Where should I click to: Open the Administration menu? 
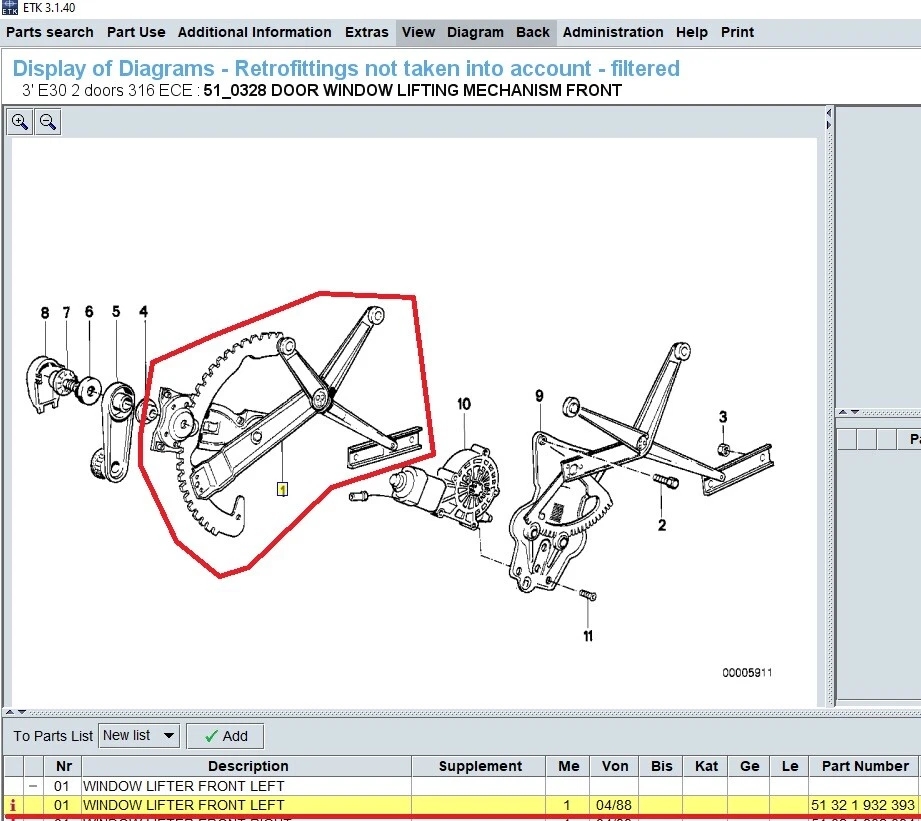tap(613, 32)
